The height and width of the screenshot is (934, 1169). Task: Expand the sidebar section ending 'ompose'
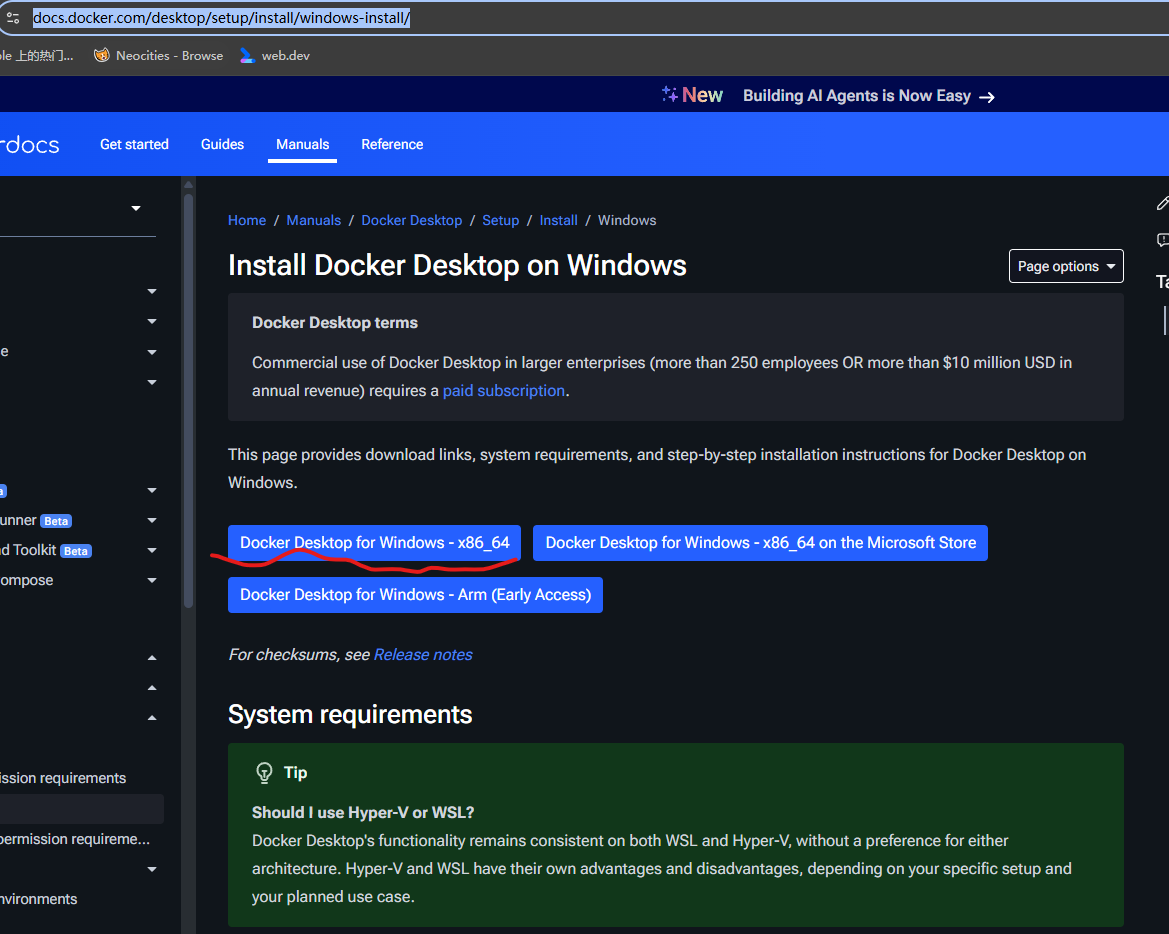pyautogui.click(x=152, y=580)
